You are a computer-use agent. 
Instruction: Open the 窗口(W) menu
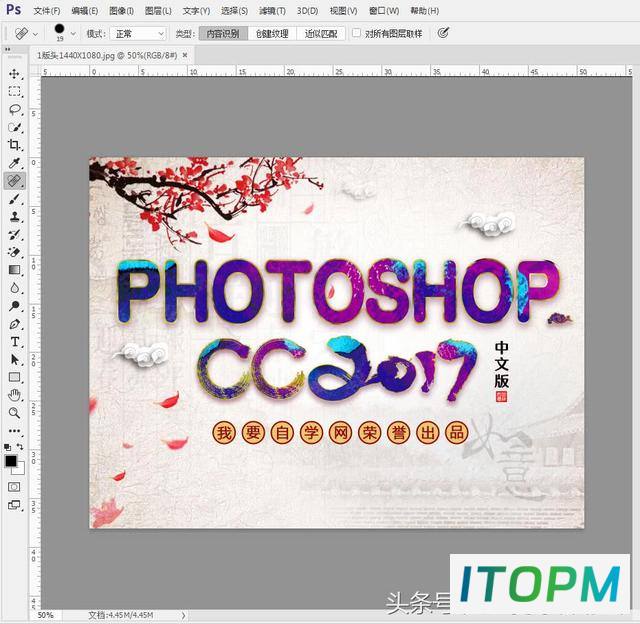(384, 11)
